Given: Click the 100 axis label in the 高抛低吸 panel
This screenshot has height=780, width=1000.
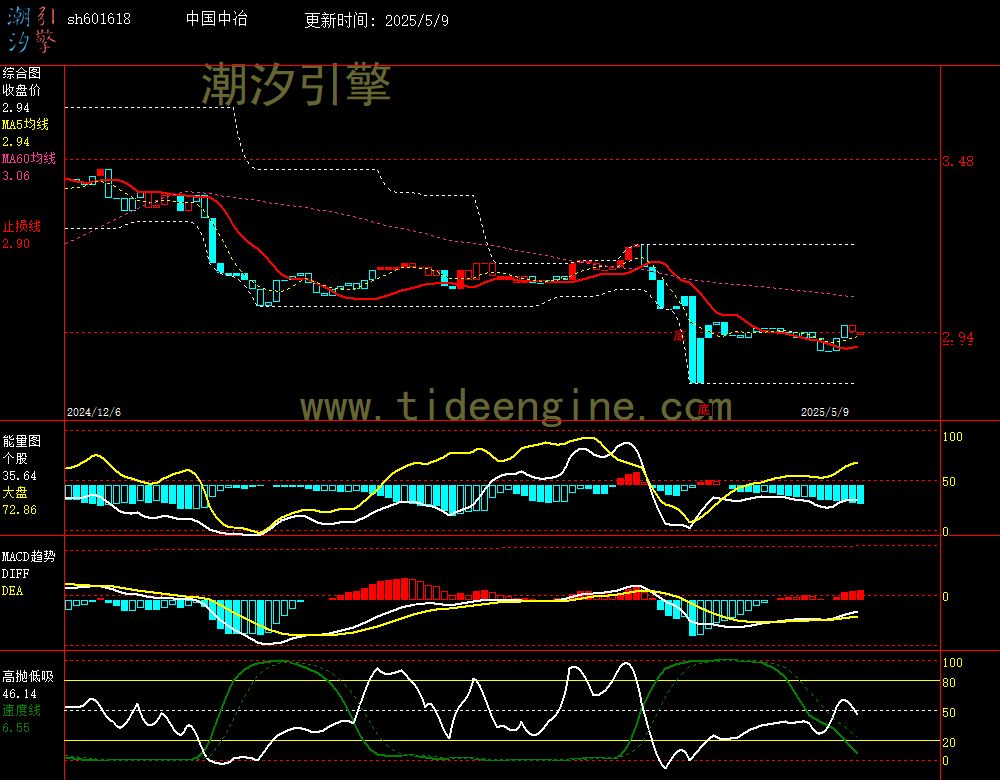Looking at the screenshot, I should 952,663.
